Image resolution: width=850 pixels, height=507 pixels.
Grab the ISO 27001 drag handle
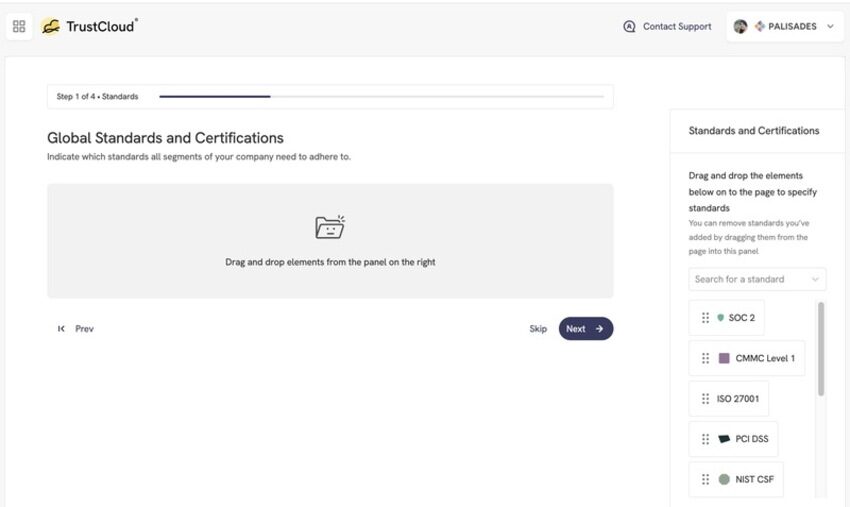pos(705,399)
